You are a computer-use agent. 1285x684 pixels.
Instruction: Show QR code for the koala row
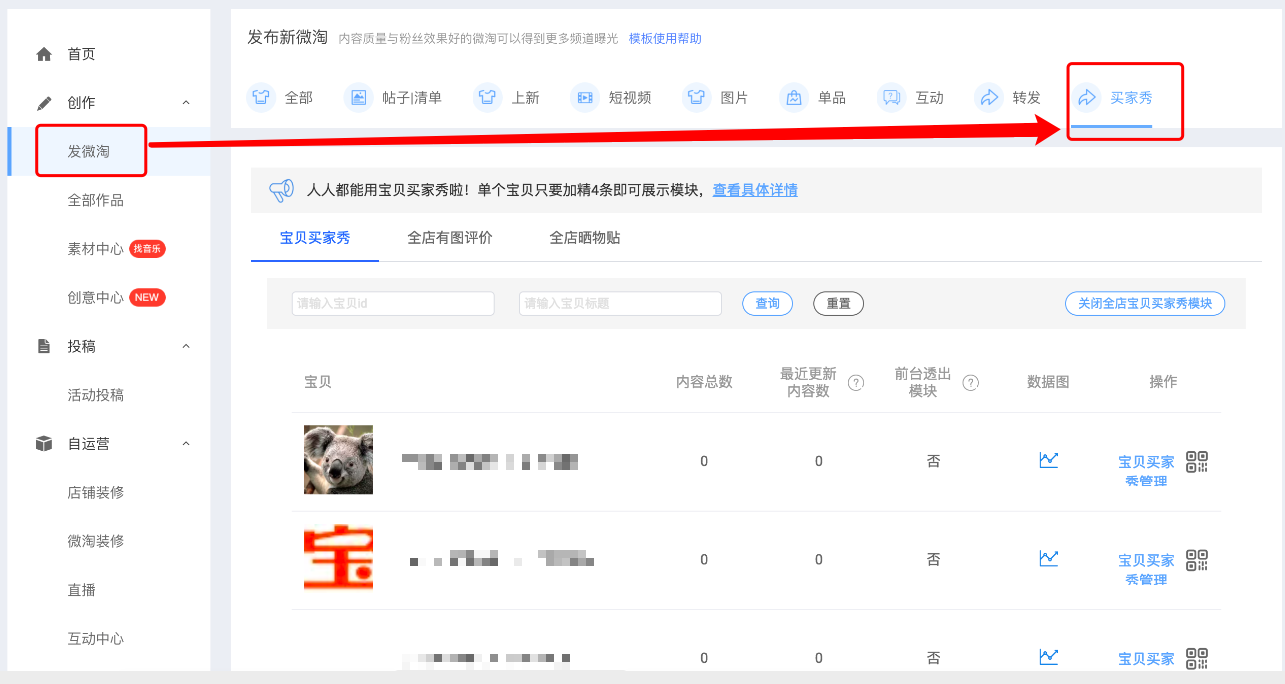pyautogui.click(x=1197, y=461)
